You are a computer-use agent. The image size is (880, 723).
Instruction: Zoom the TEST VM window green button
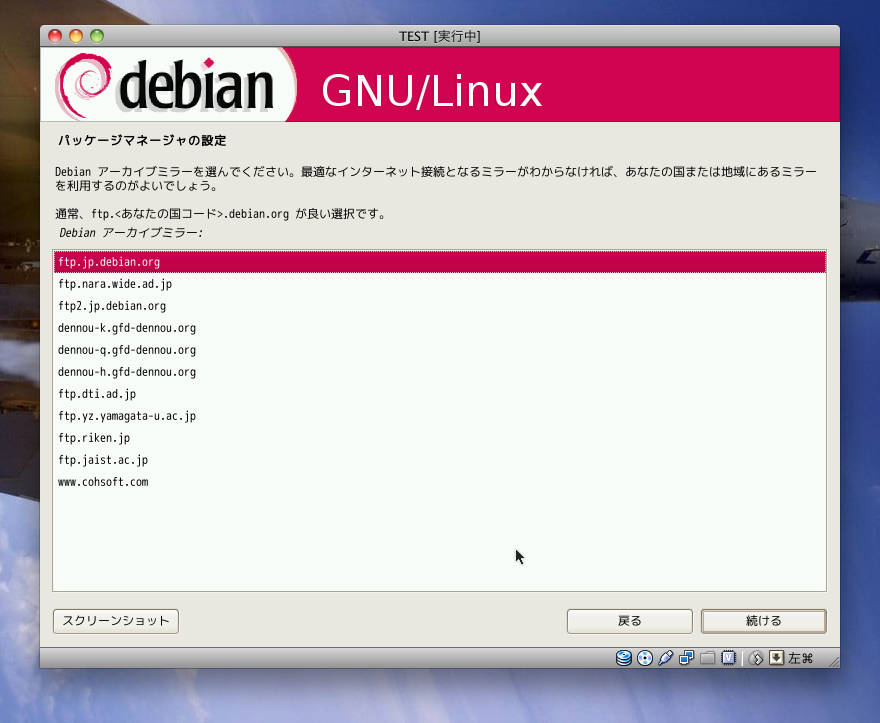(x=97, y=36)
